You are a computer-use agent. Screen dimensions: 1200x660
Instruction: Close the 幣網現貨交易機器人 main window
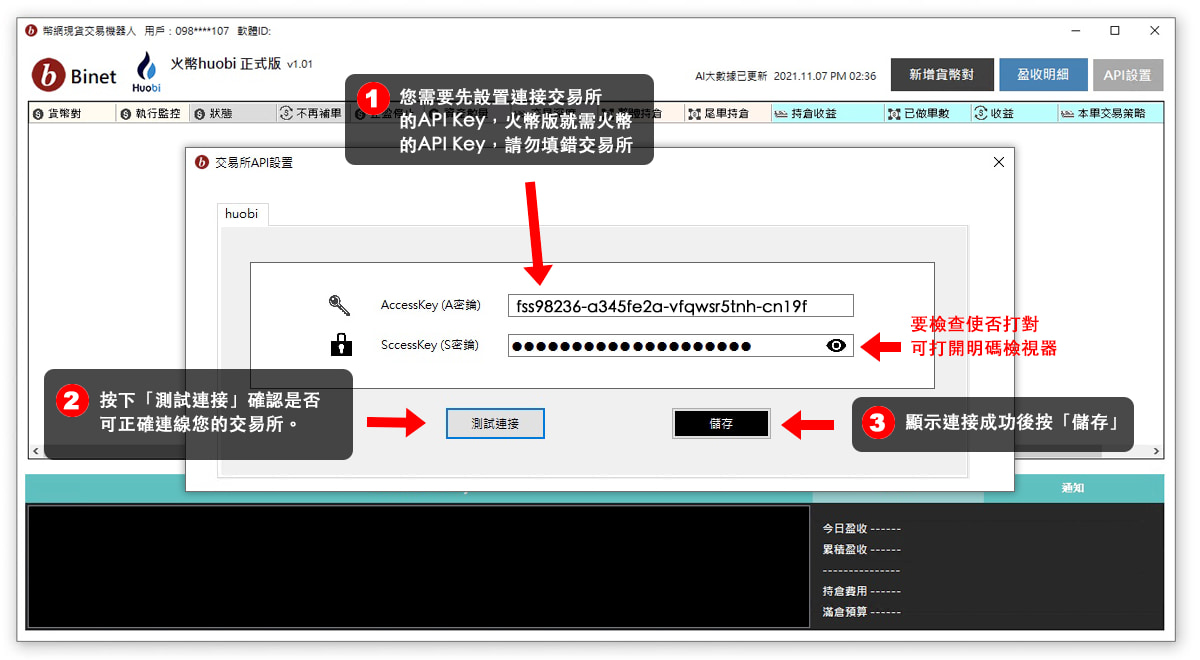1156,30
